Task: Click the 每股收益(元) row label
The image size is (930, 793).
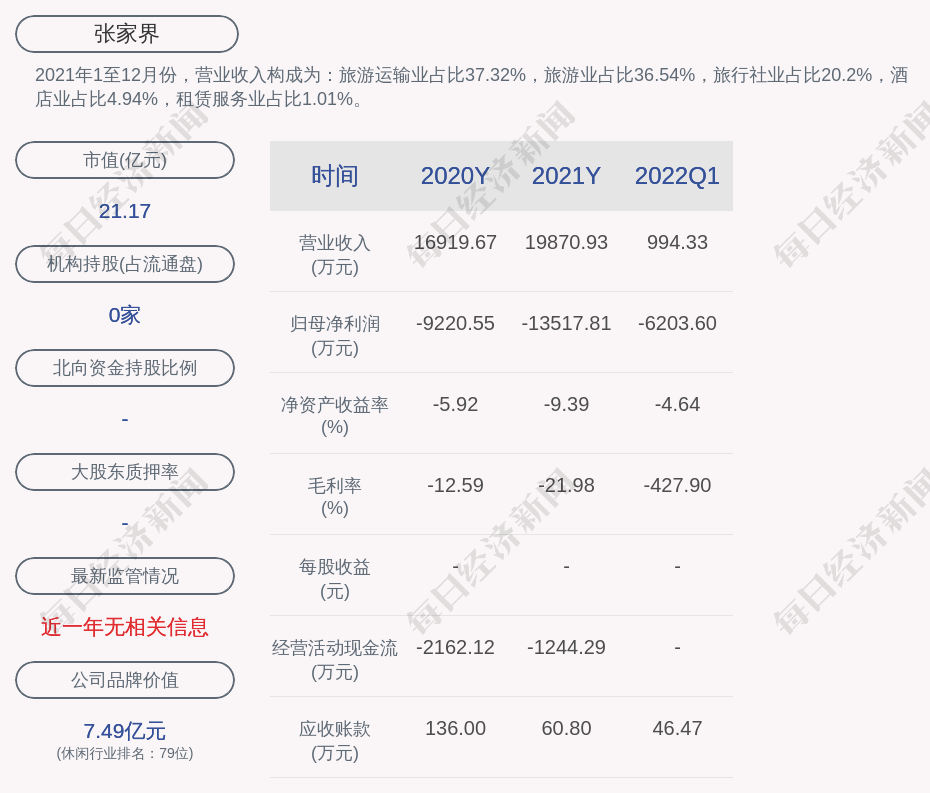Action: tap(335, 578)
